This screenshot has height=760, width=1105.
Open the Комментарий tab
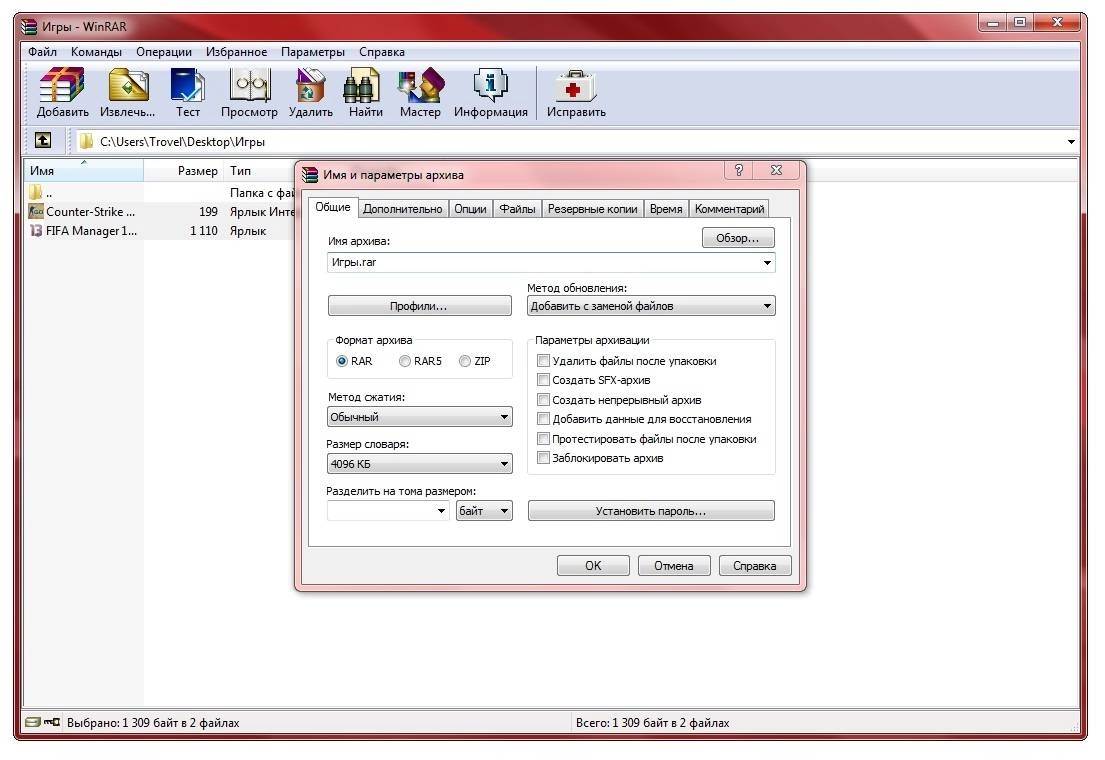tap(729, 209)
